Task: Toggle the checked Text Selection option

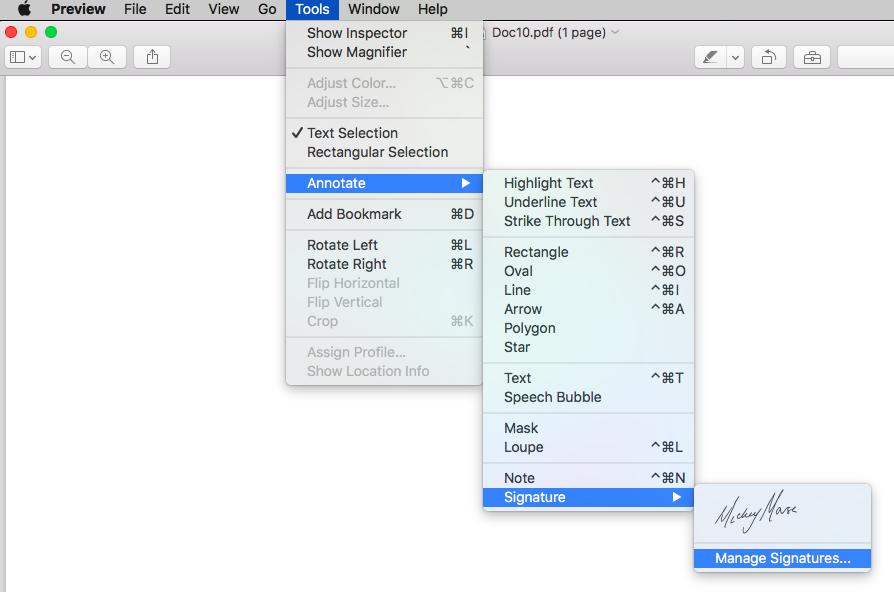Action: click(384, 133)
